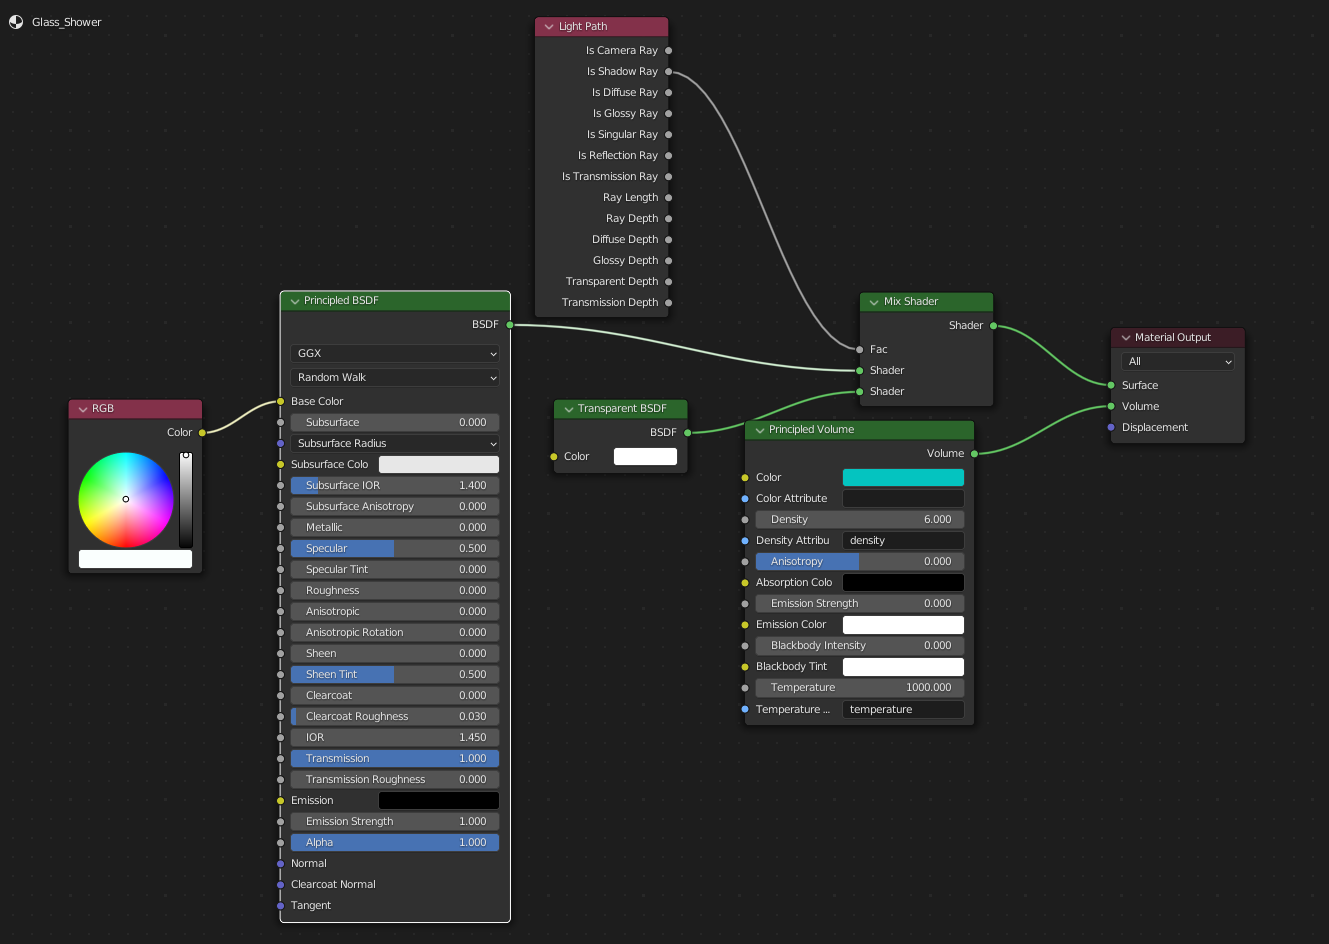This screenshot has width=1329, height=944.
Task: Collapse the Transparent BSDF node
Action: pyautogui.click(x=569, y=409)
